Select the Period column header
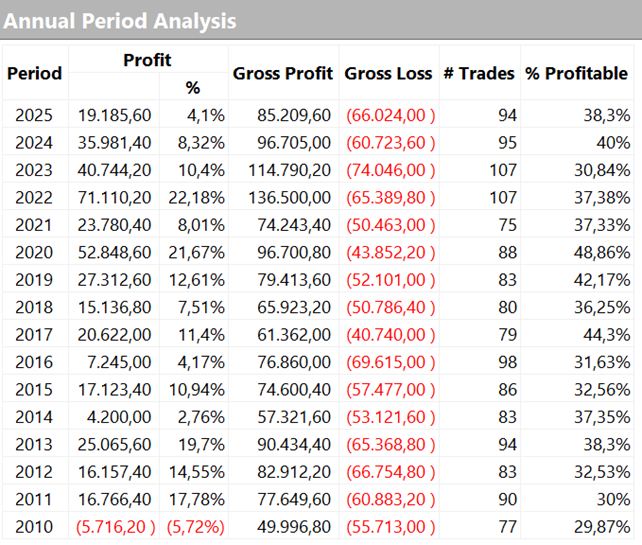 click(34, 73)
